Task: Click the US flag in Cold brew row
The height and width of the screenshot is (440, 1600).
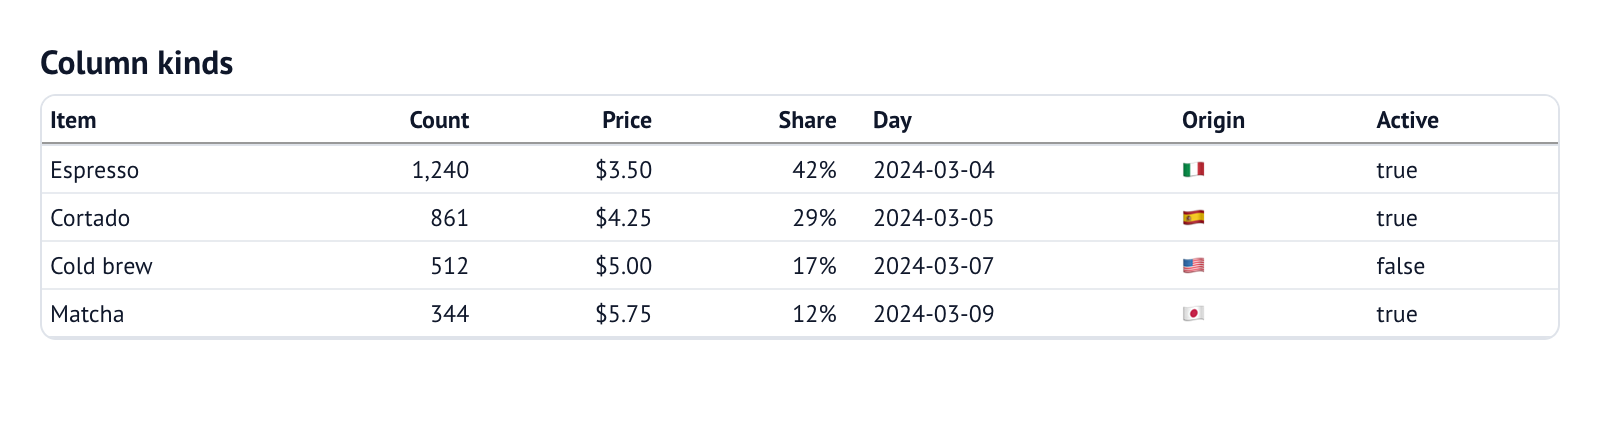Action: [1193, 266]
